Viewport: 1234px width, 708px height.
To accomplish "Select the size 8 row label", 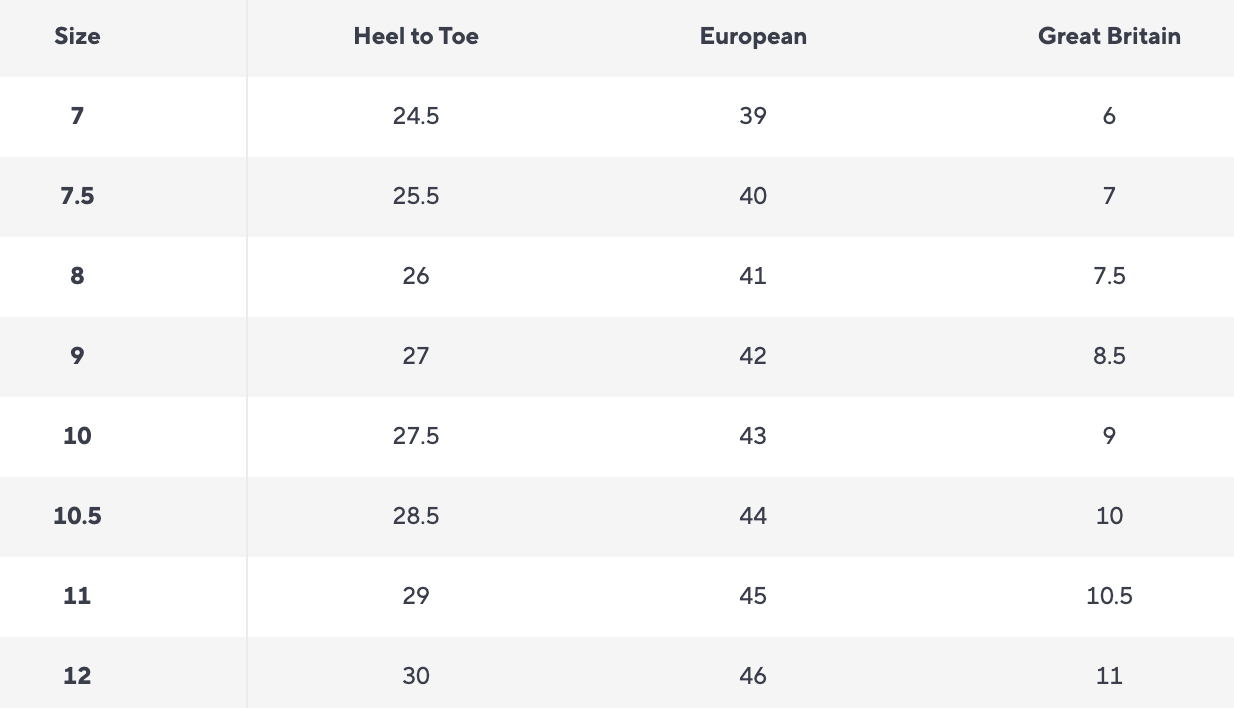I will pos(77,276).
